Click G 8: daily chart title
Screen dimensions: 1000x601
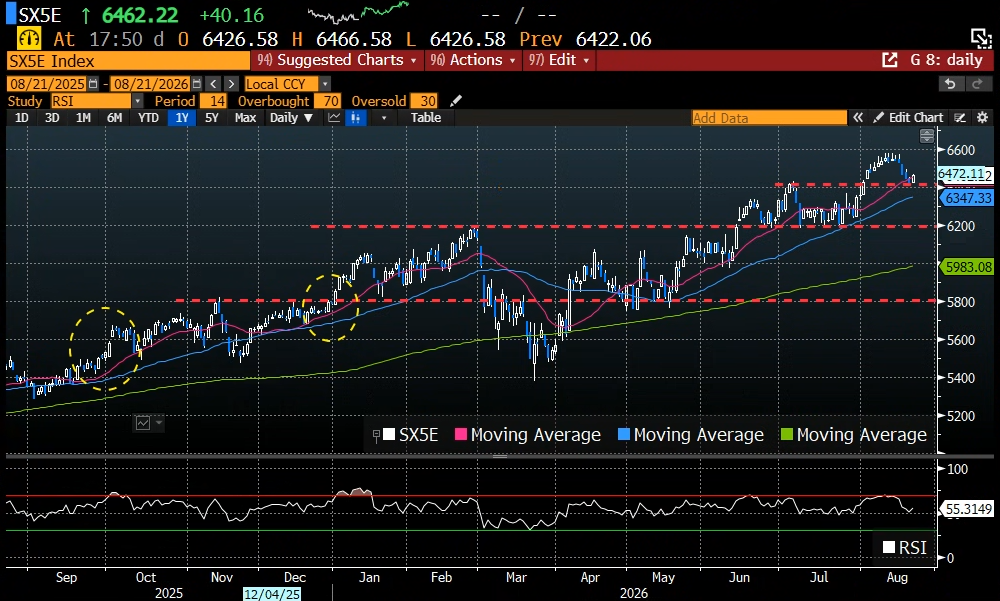pyautogui.click(x=946, y=60)
